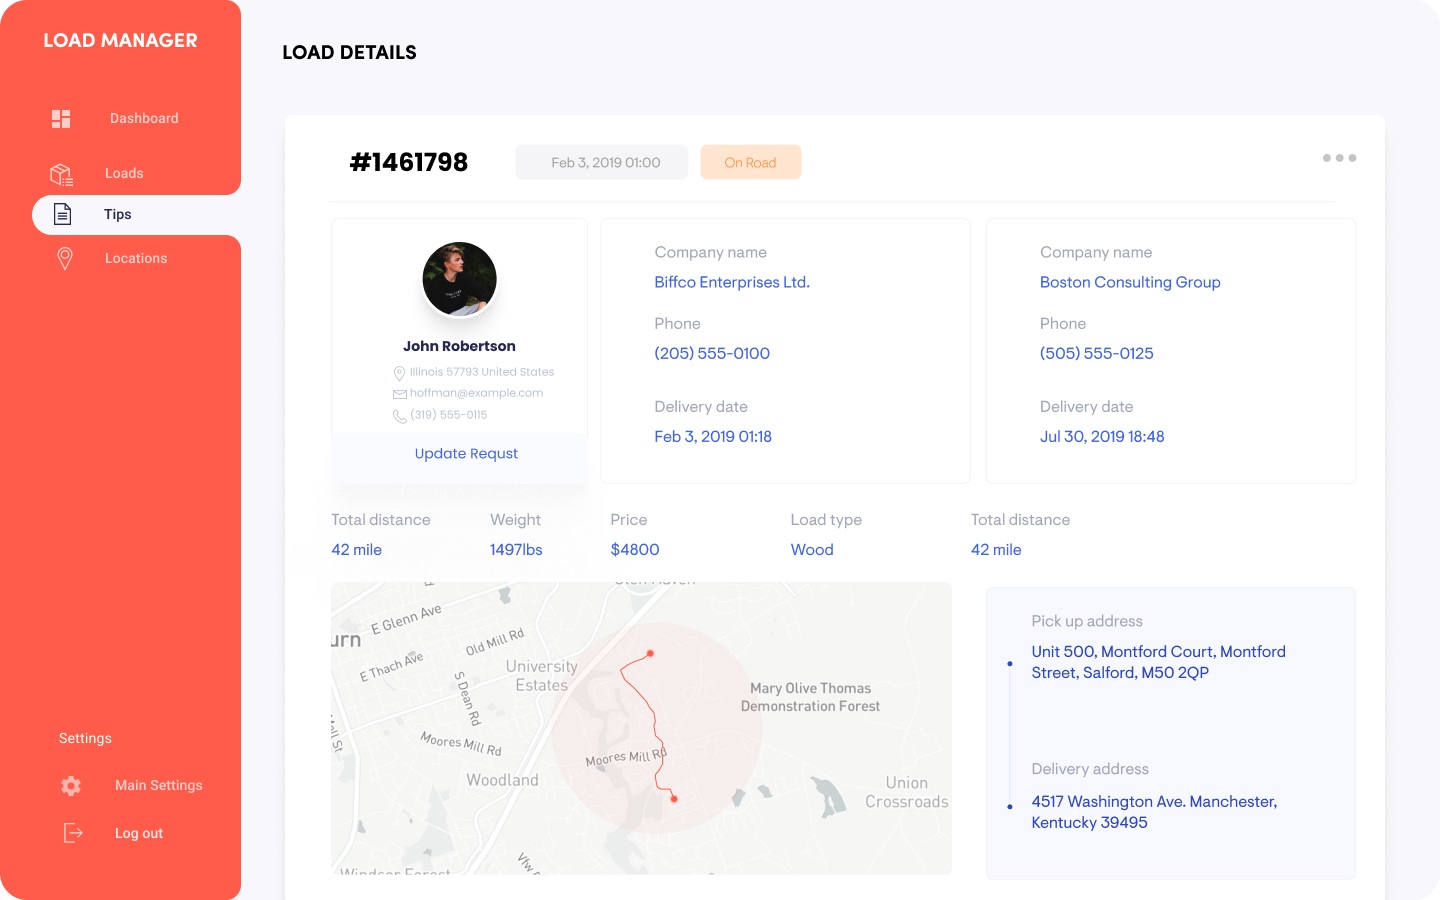Viewport: 1440px width, 900px height.
Task: Click the Main Settings gear icon
Action: [71, 786]
